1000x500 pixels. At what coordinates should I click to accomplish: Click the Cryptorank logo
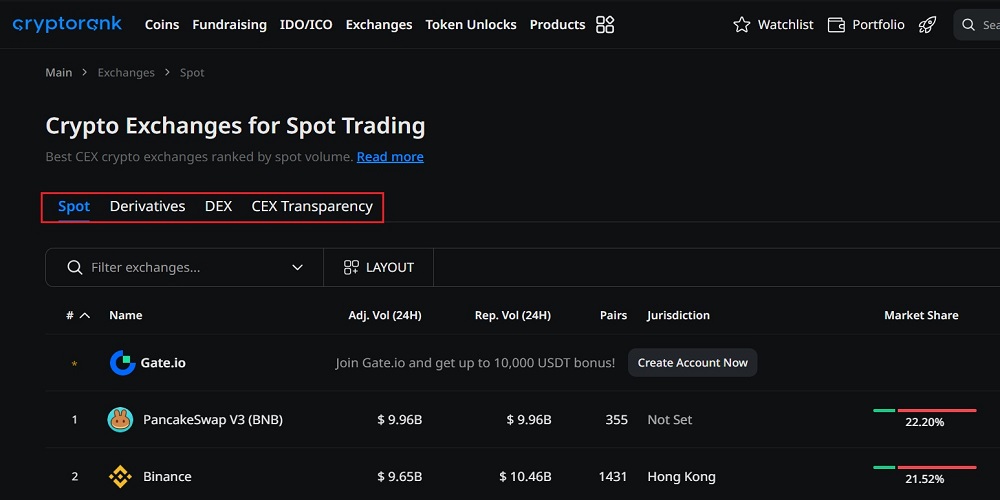[67, 24]
